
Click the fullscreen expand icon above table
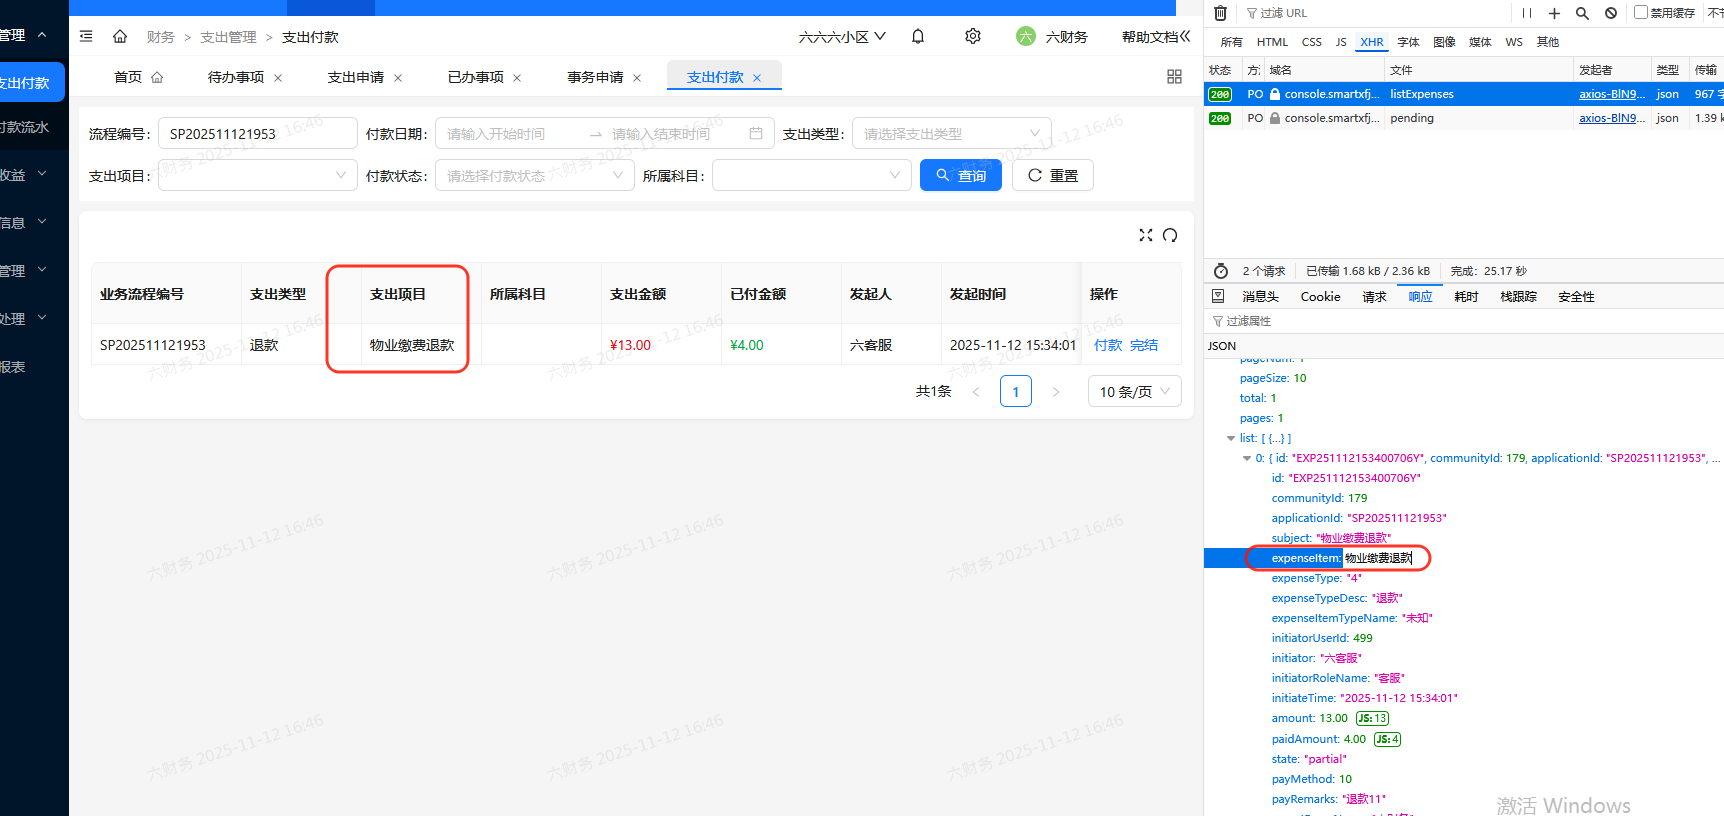point(1146,235)
